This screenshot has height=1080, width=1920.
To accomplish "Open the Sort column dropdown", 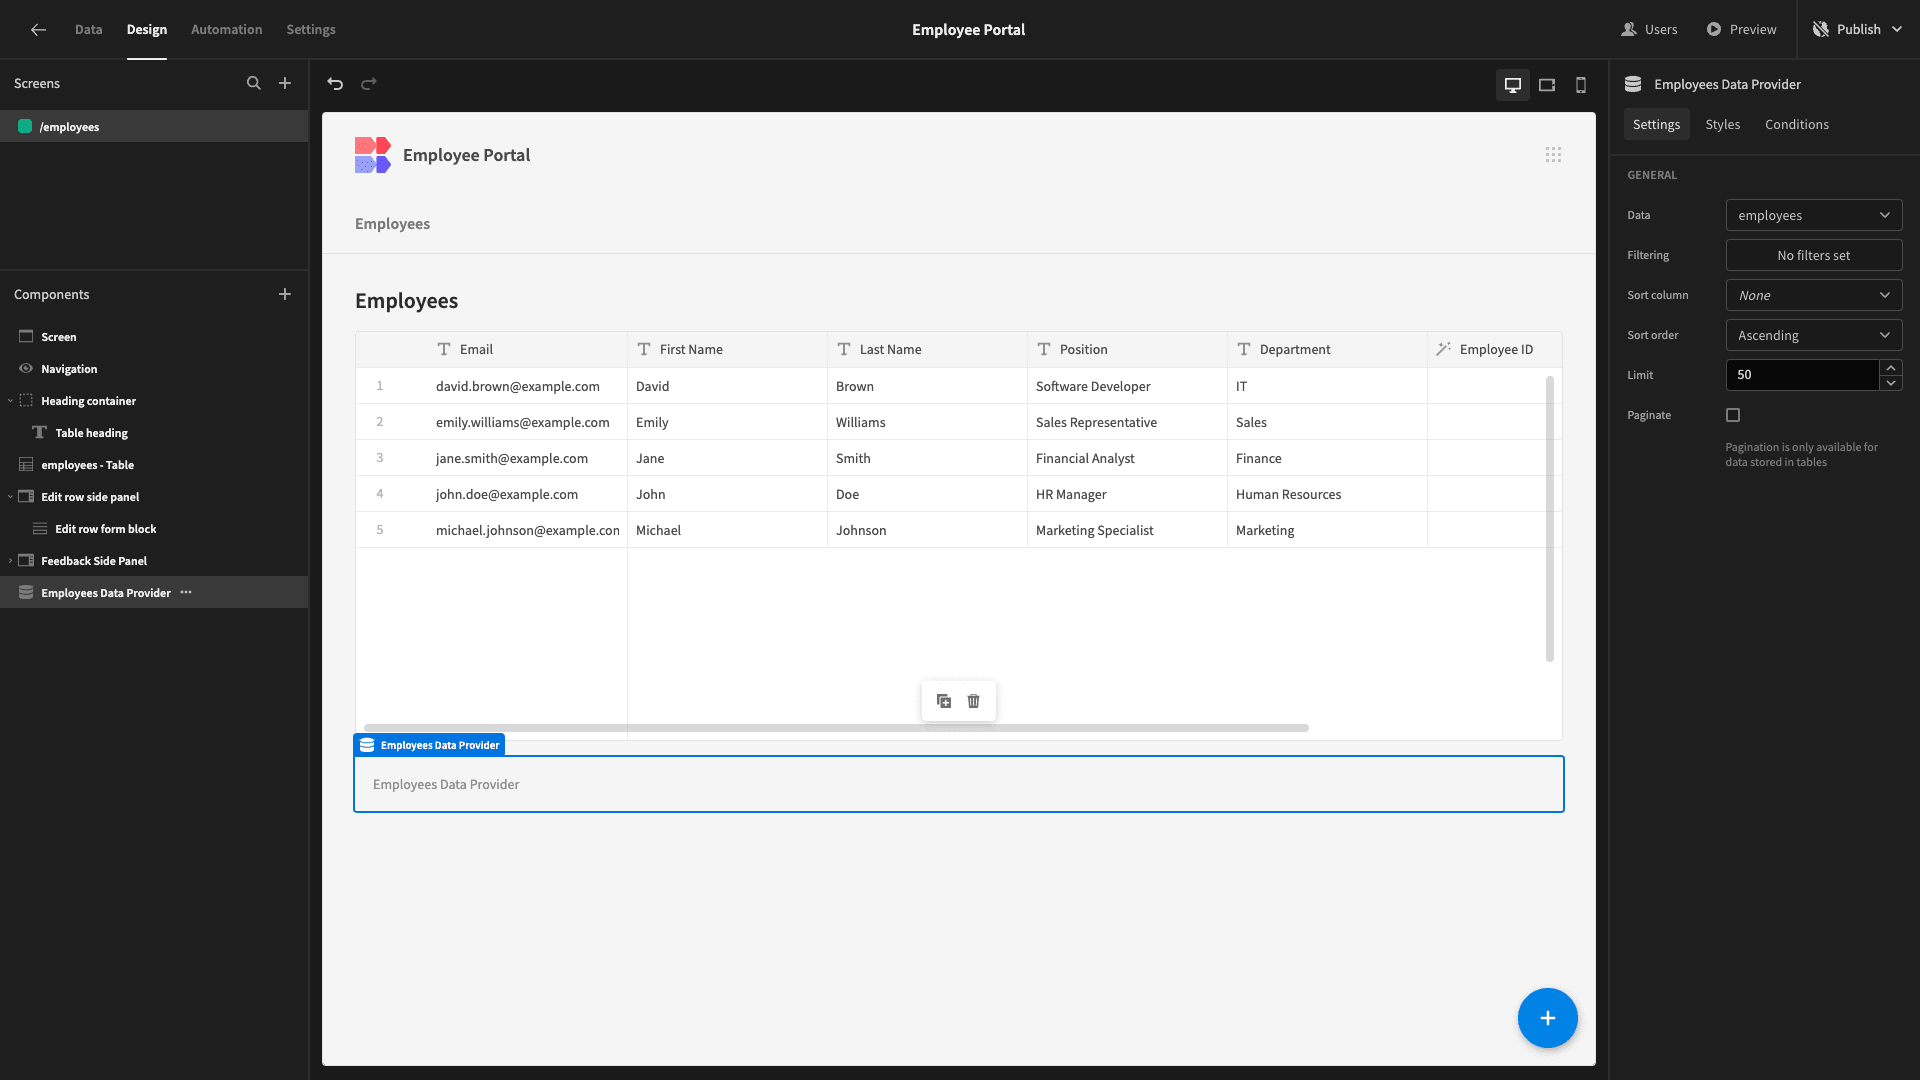I will pos(1815,294).
